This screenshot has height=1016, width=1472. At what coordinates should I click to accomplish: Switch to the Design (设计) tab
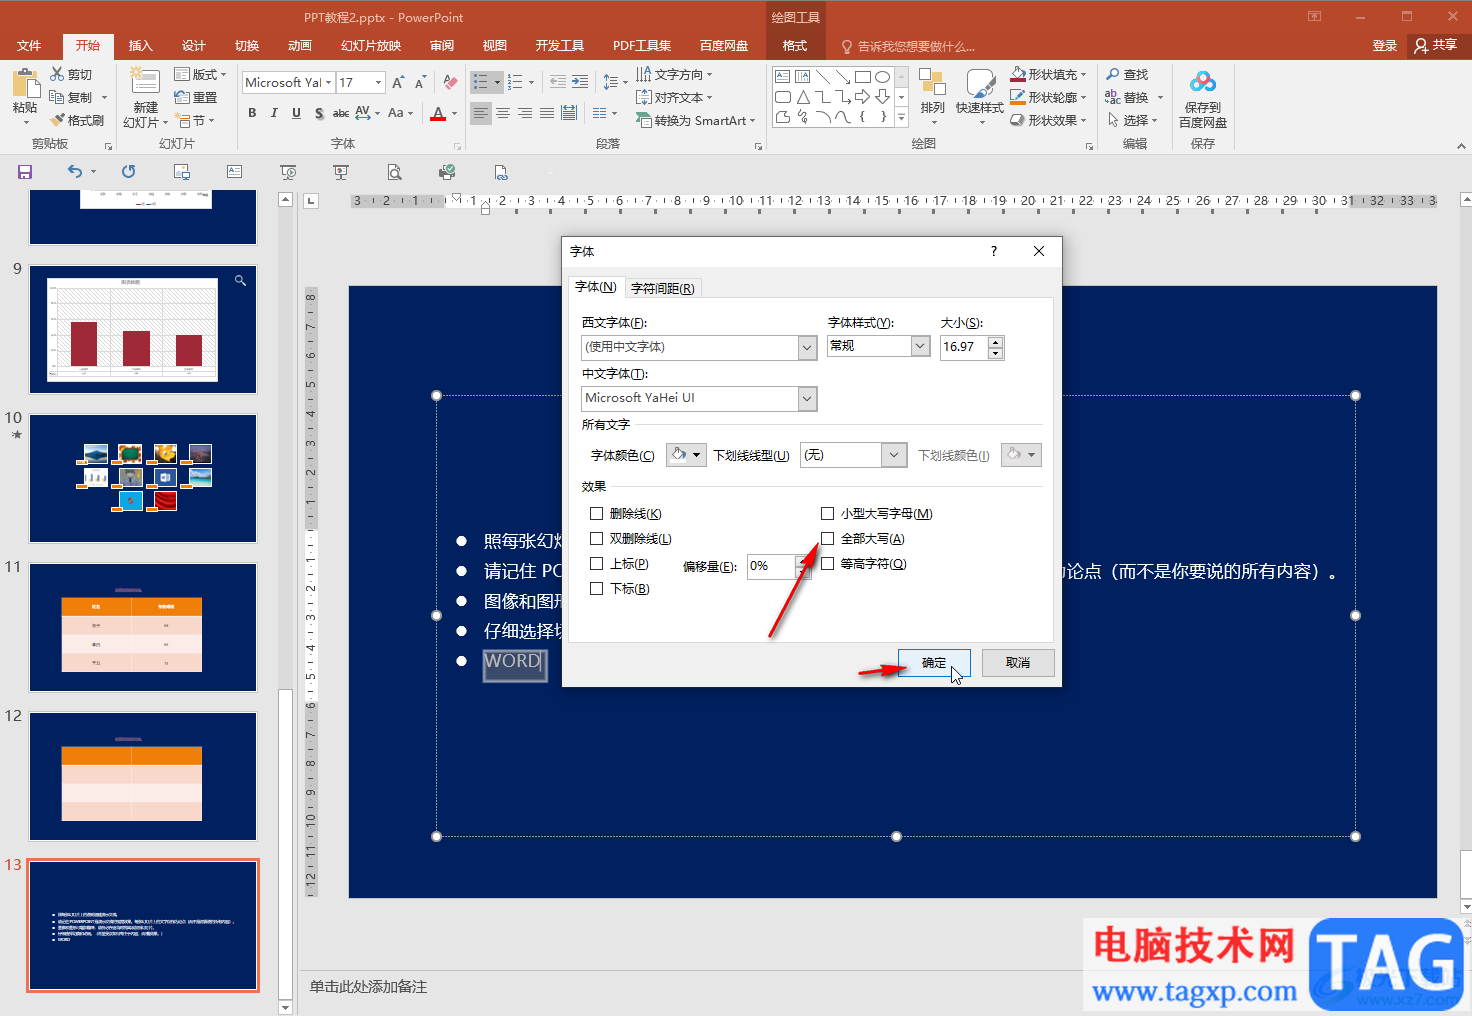tap(193, 46)
